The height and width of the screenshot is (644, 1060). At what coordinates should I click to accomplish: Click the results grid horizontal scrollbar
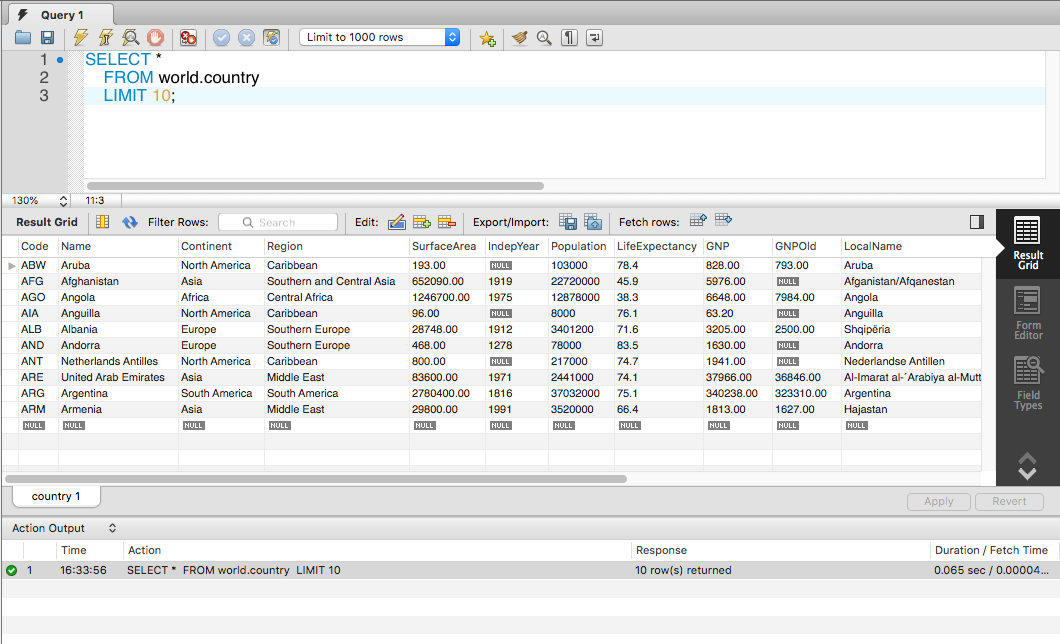316,479
